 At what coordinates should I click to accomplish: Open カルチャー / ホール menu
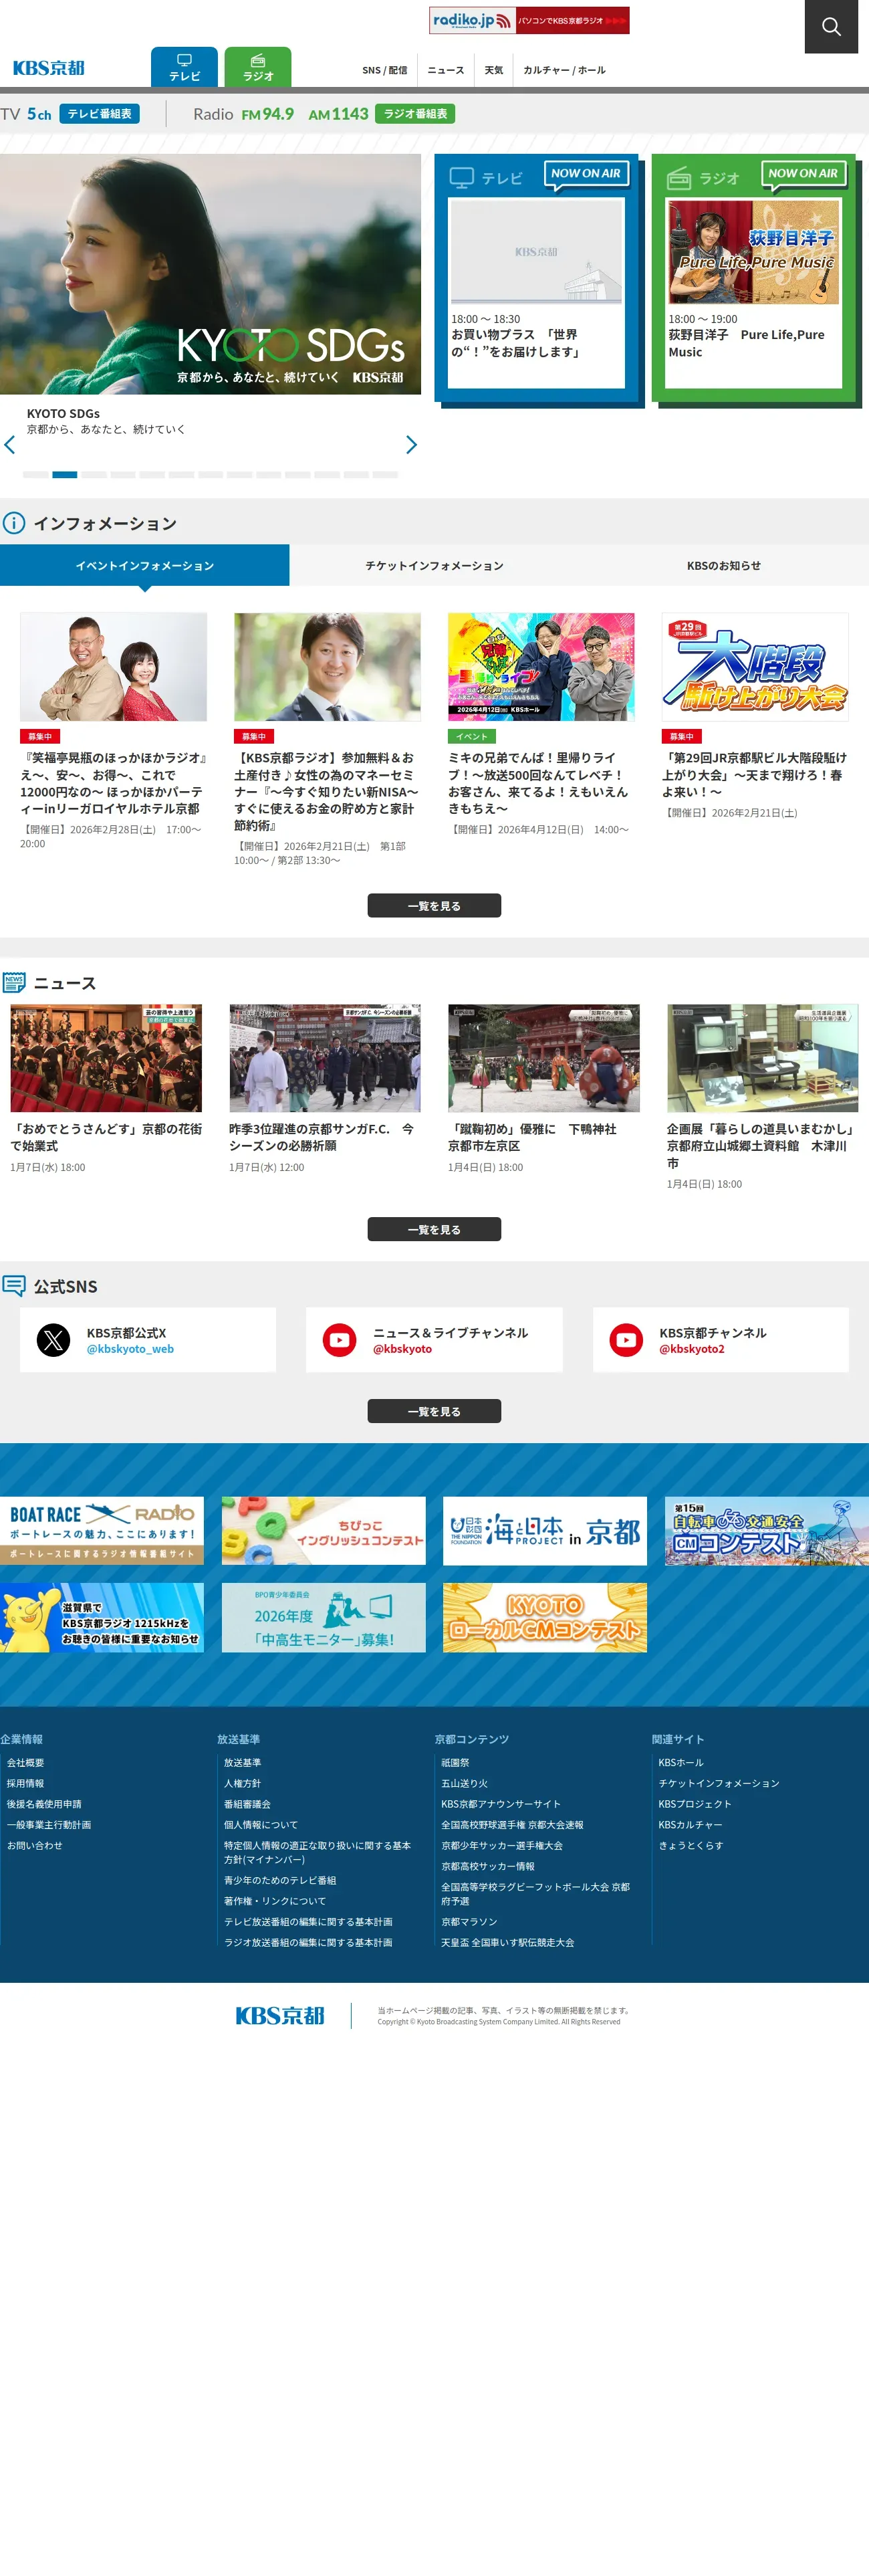point(564,70)
